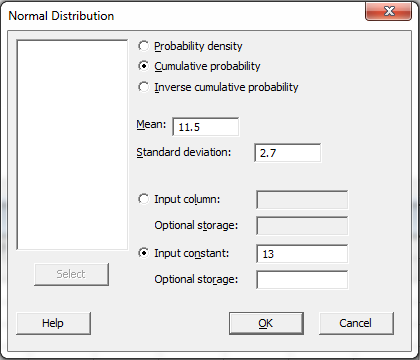Click the Input column text box
Image resolution: width=420 pixels, height=360 pixels.
pos(302,200)
